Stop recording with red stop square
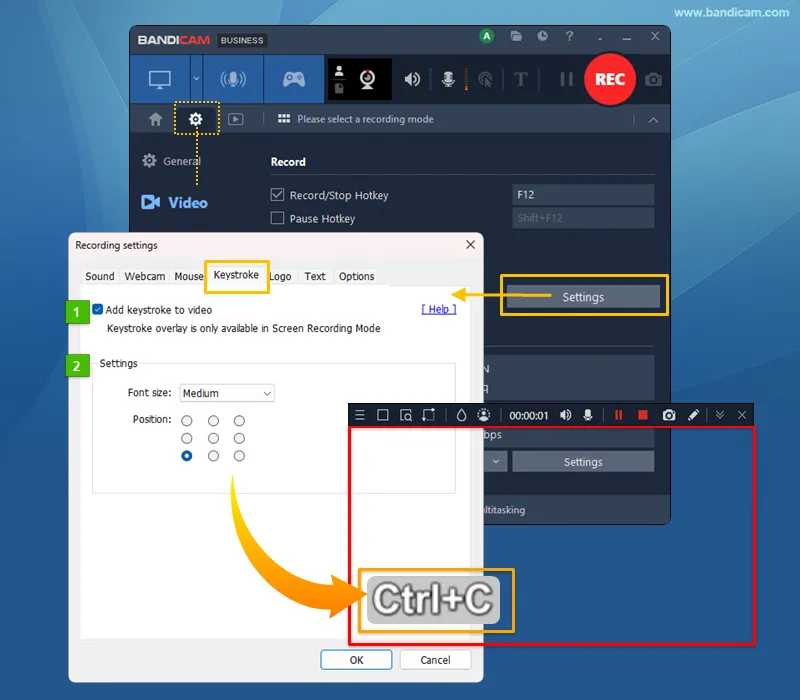This screenshot has height=700, width=800. (x=643, y=415)
